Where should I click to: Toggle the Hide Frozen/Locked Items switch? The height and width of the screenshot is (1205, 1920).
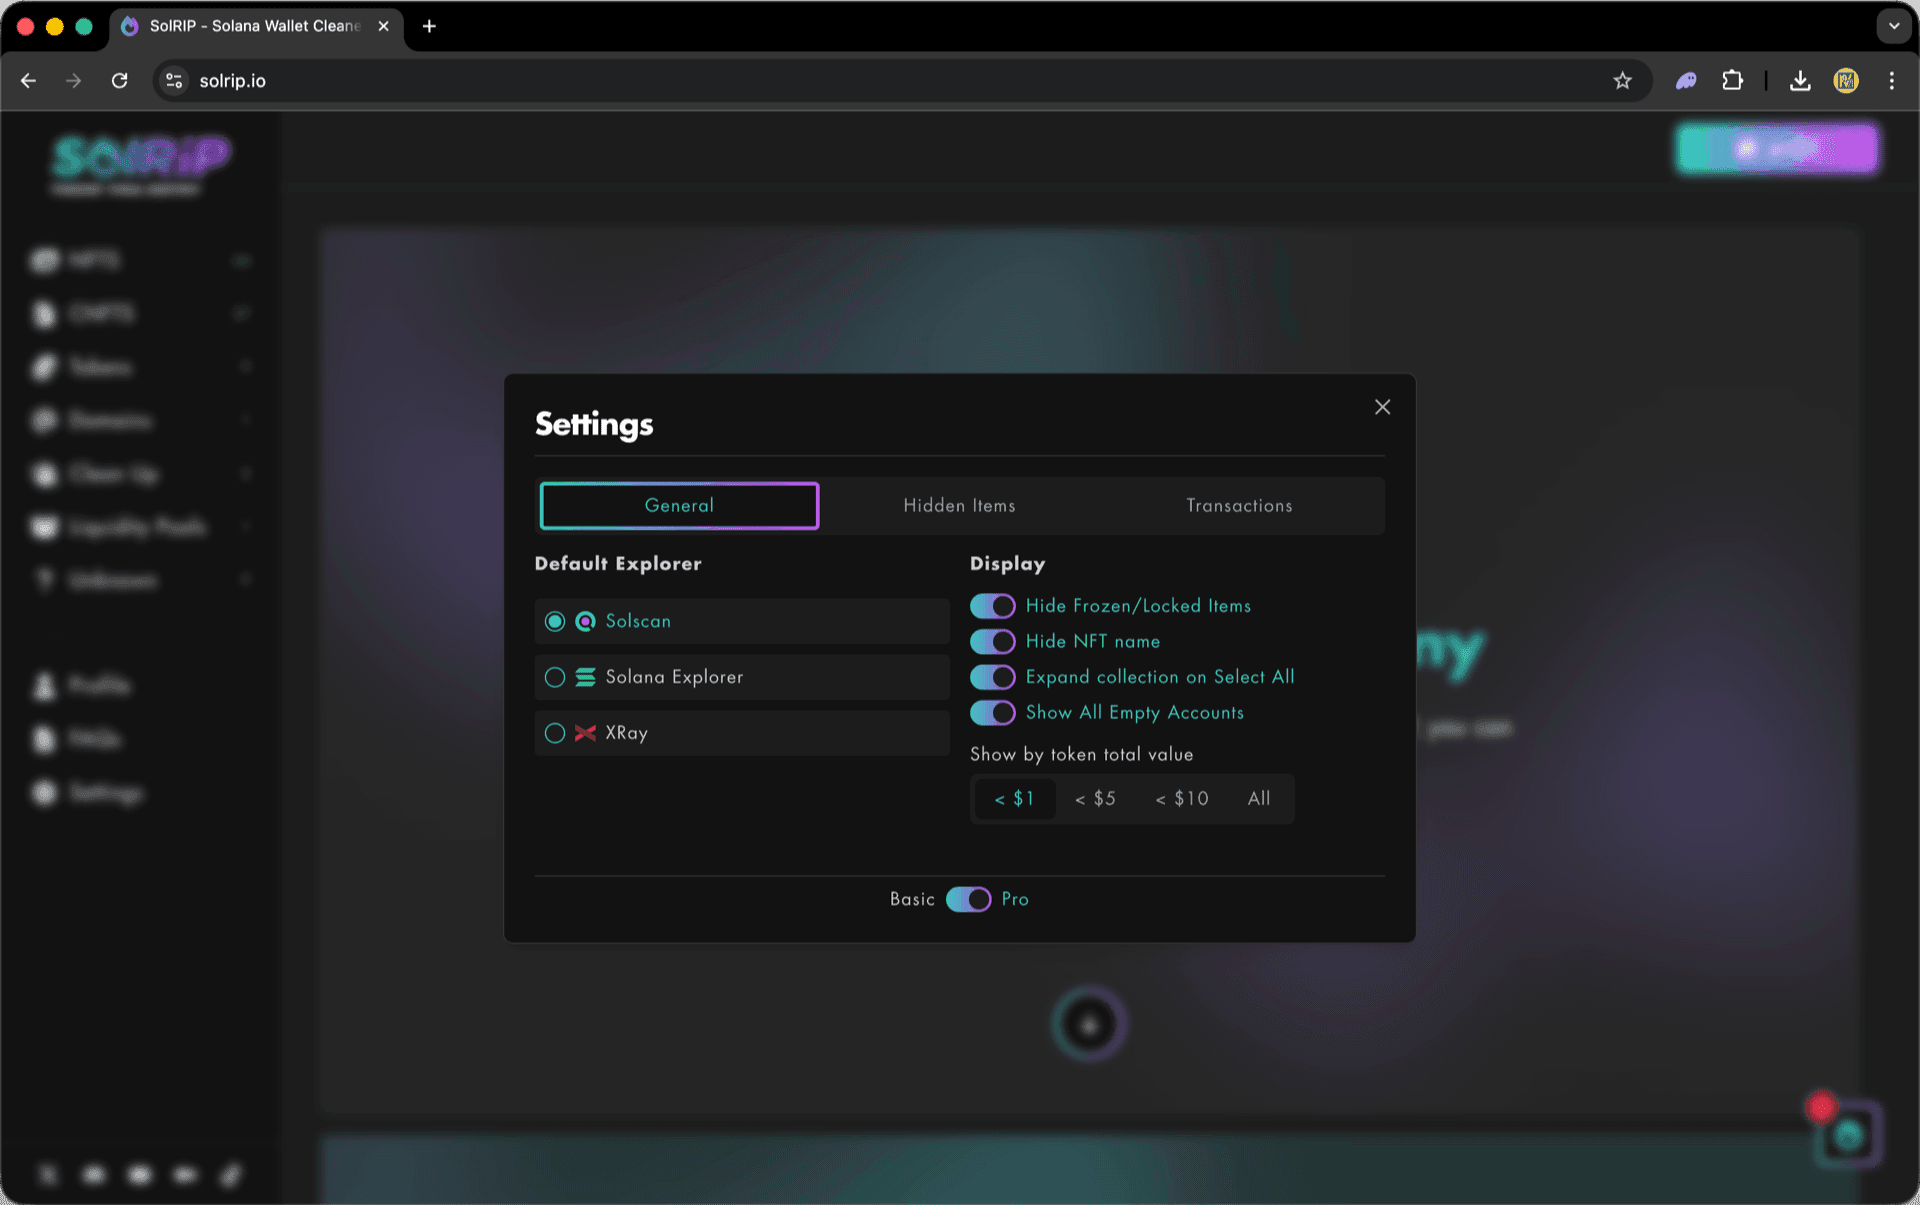pos(993,606)
